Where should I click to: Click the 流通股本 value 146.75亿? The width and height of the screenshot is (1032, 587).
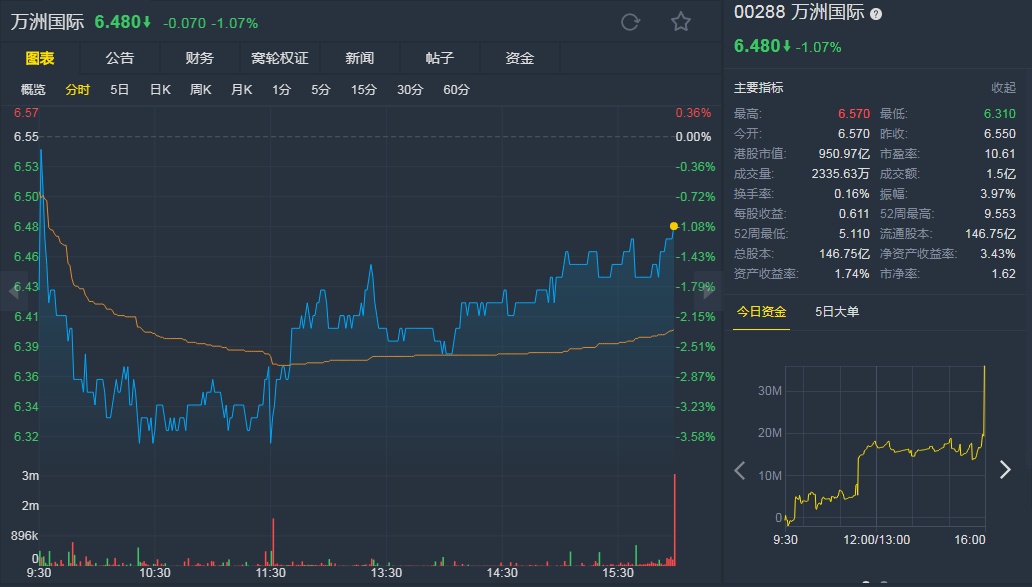tap(991, 234)
